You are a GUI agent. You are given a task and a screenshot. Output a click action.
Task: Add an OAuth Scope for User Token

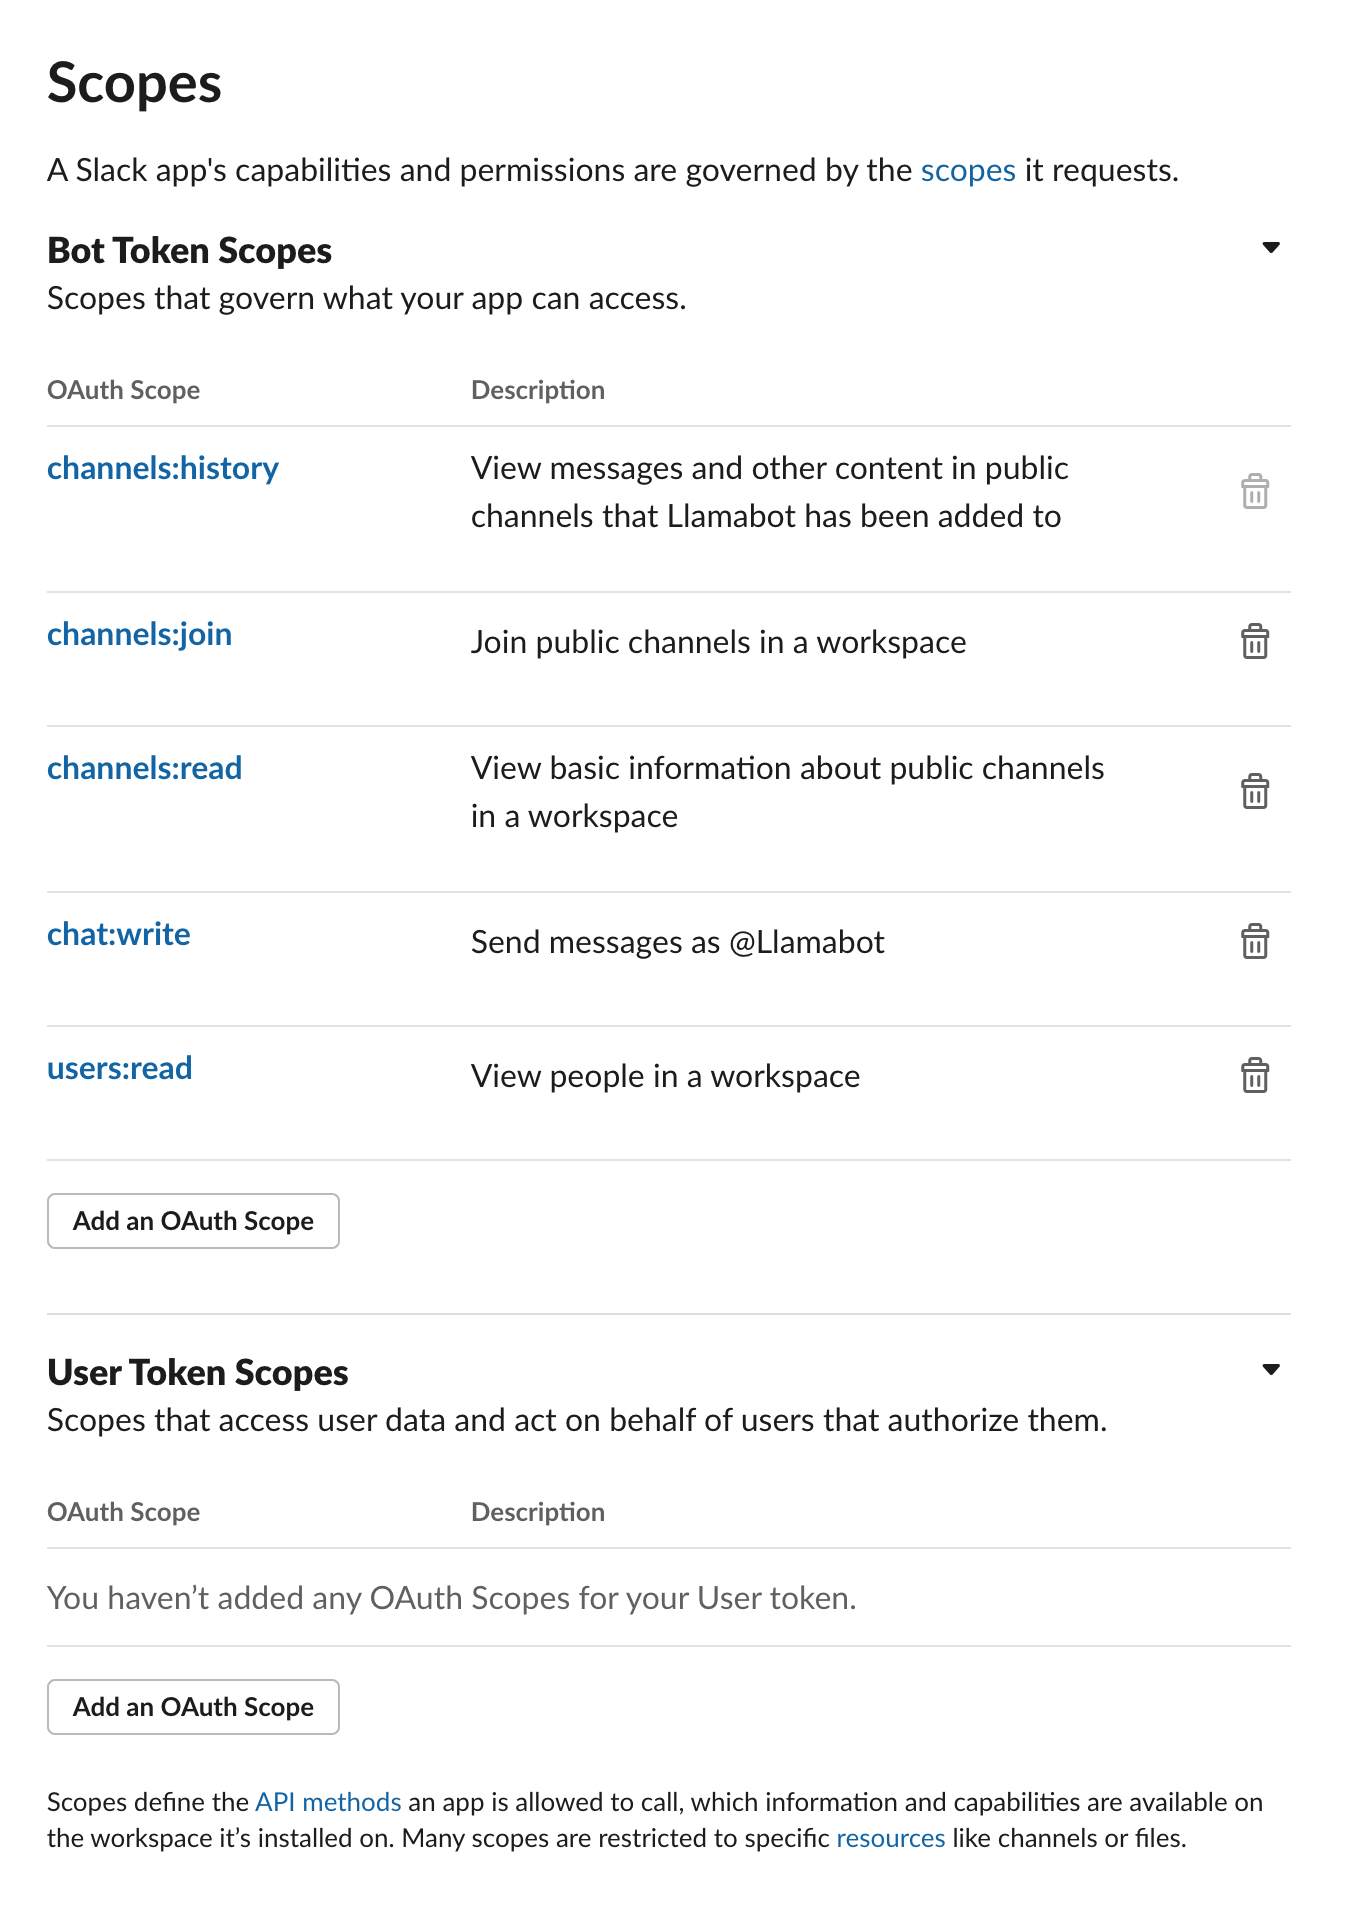tap(193, 1707)
